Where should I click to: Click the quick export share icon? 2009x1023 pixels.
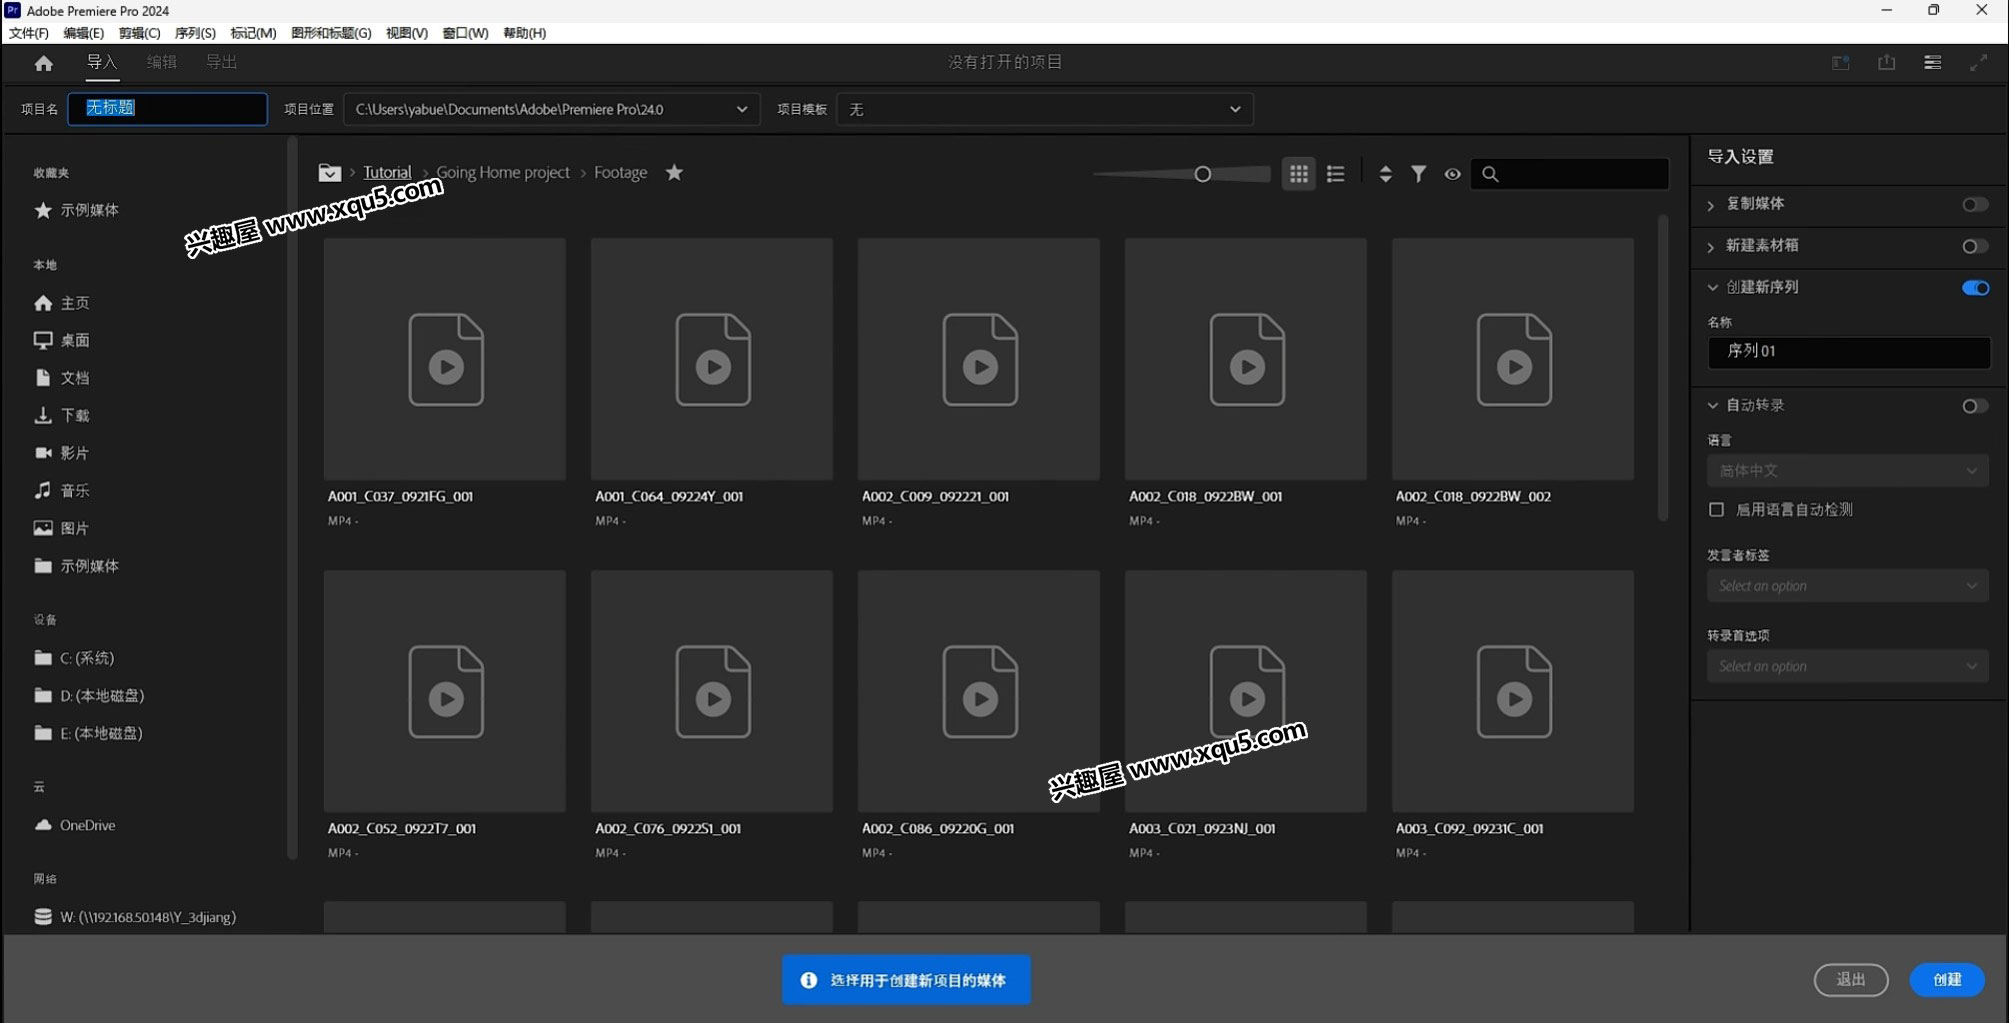(x=1887, y=62)
